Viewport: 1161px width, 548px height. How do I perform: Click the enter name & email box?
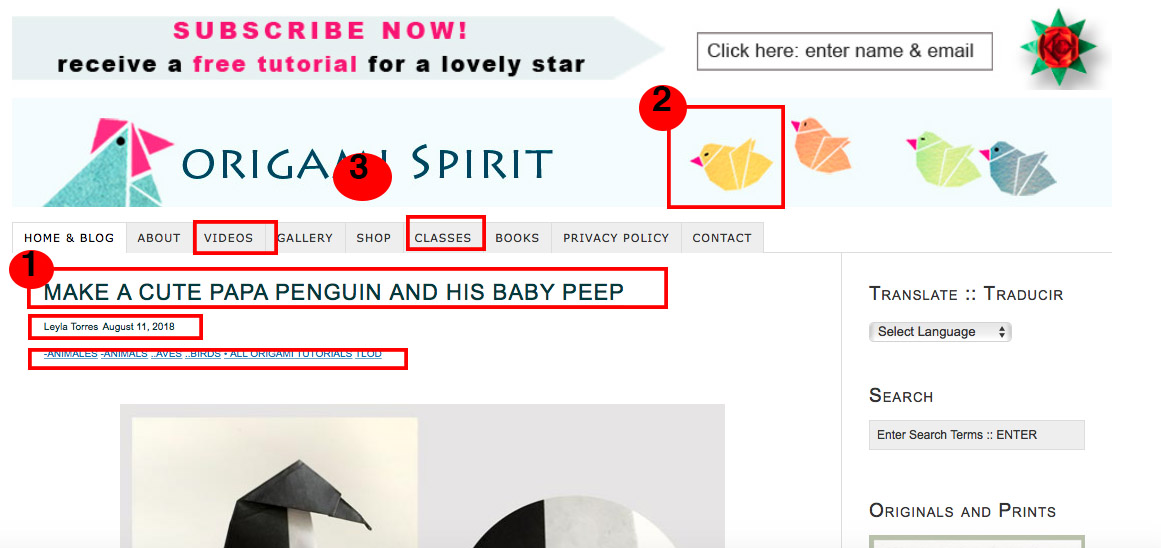pos(844,51)
